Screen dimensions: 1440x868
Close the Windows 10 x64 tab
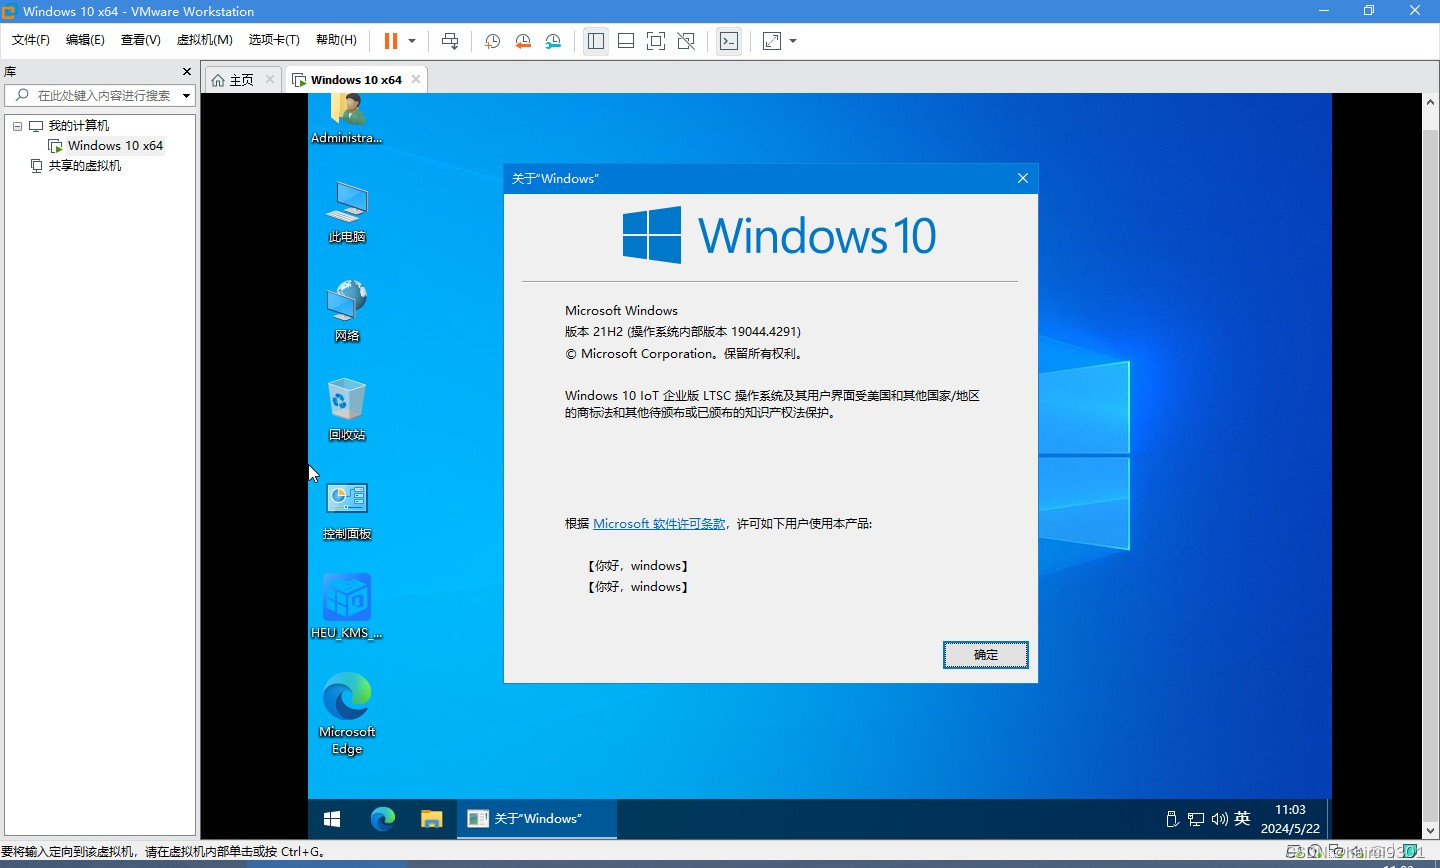[416, 79]
